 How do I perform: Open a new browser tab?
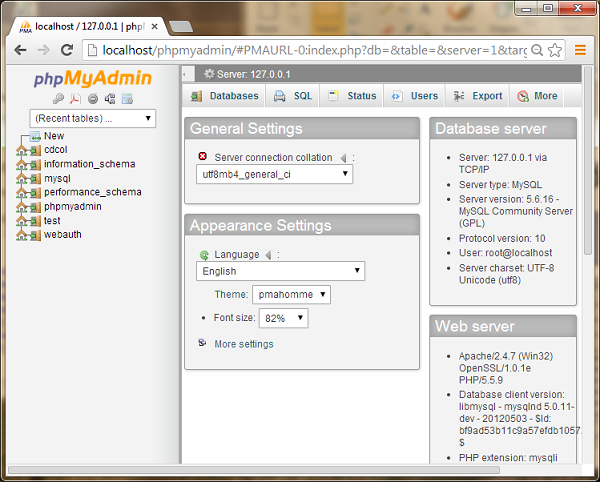point(181,27)
